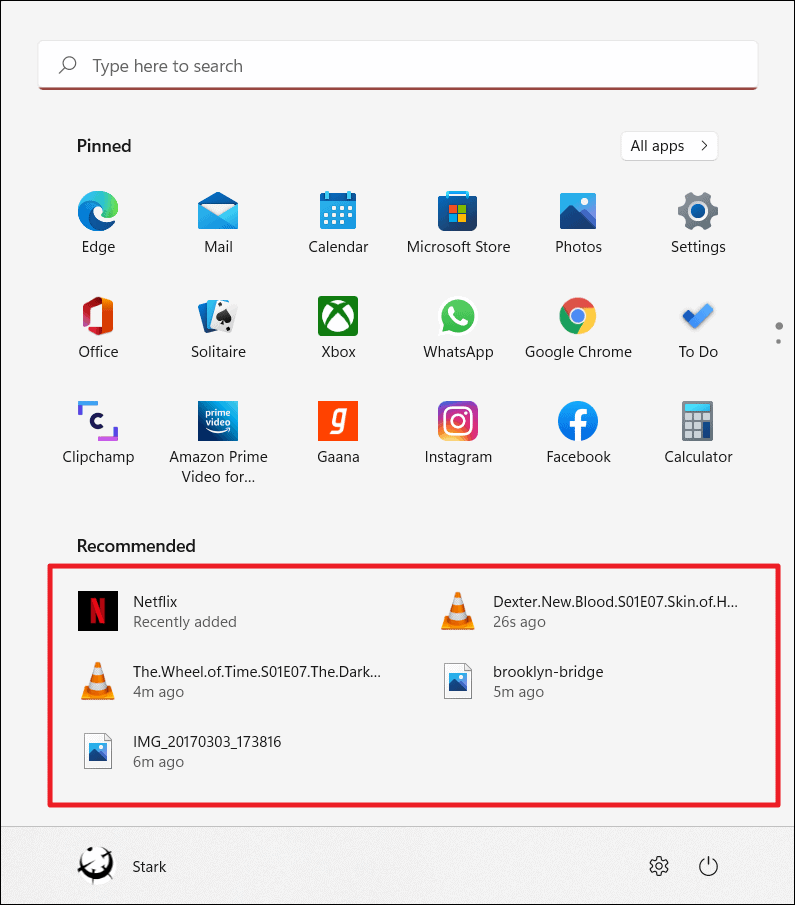Open Microsoft Store

click(458, 222)
